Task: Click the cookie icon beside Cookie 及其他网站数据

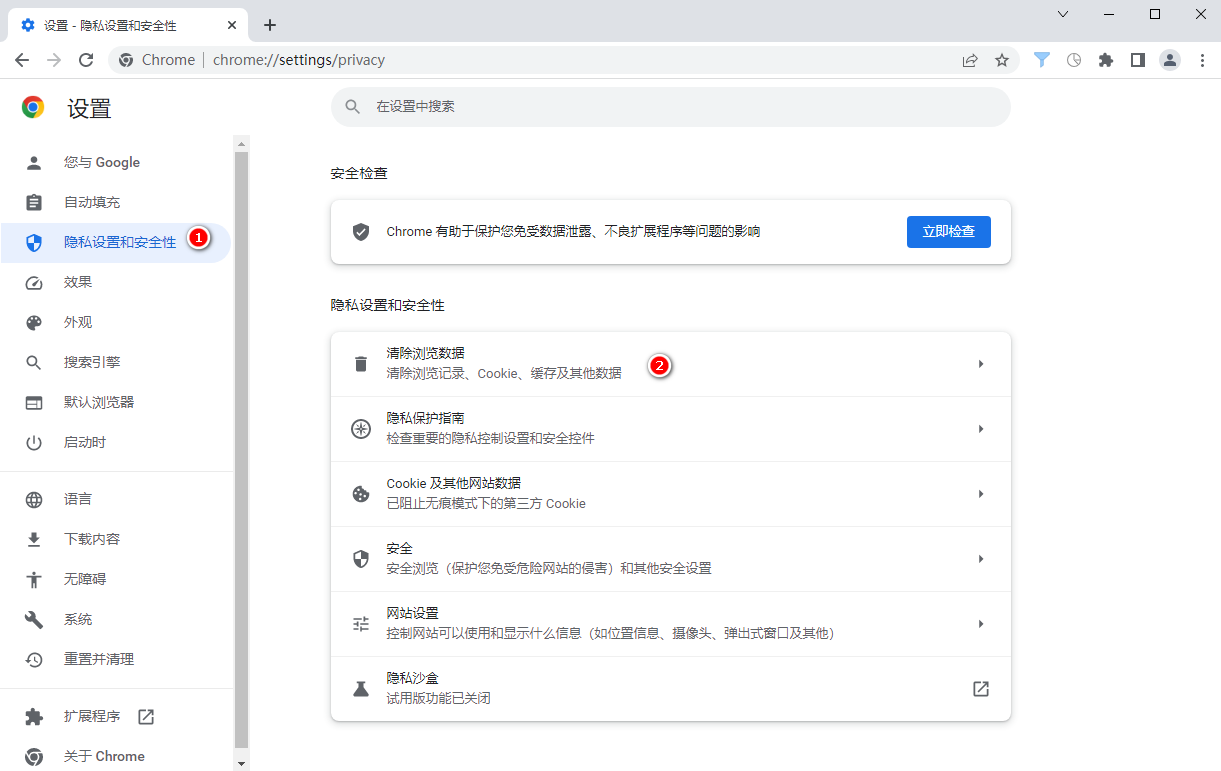Action: click(x=361, y=494)
